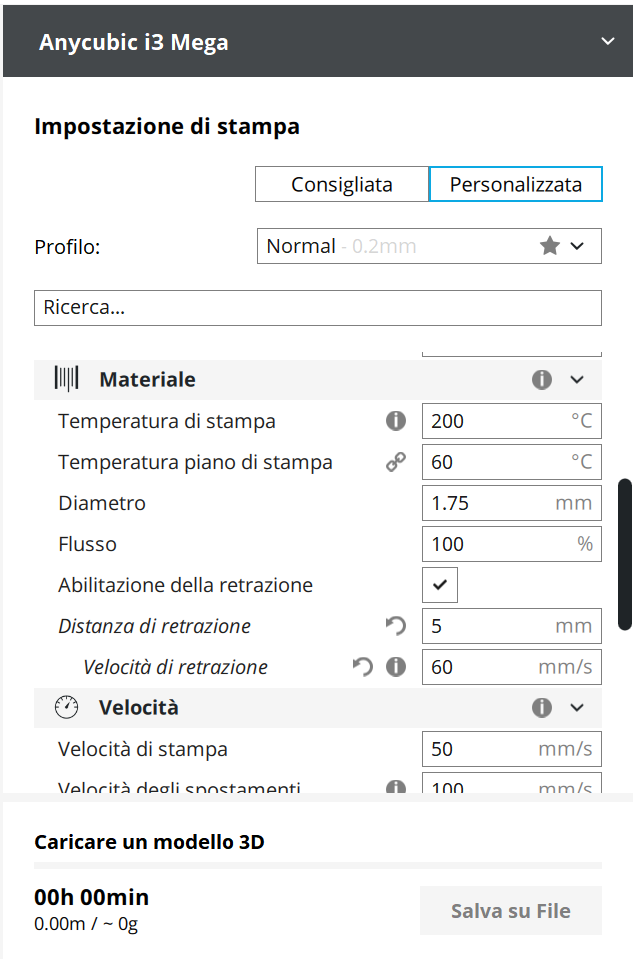Click the Ricerca search field
Image resolution: width=633 pixels, height=959 pixels.
pyautogui.click(x=318, y=308)
